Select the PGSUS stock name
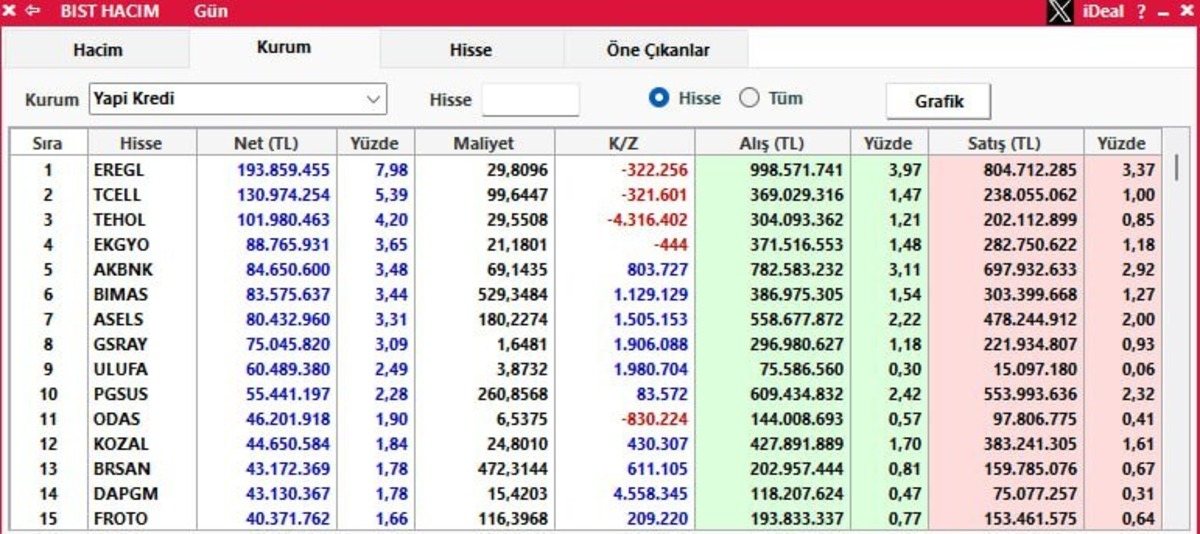 (x=121, y=395)
